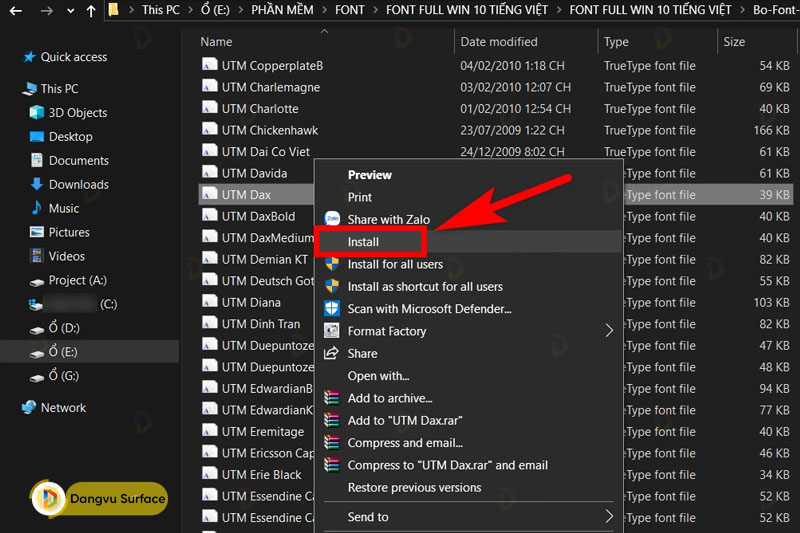Sort files by Date modified column
Viewport: 800px width, 533px height.
pos(499,42)
